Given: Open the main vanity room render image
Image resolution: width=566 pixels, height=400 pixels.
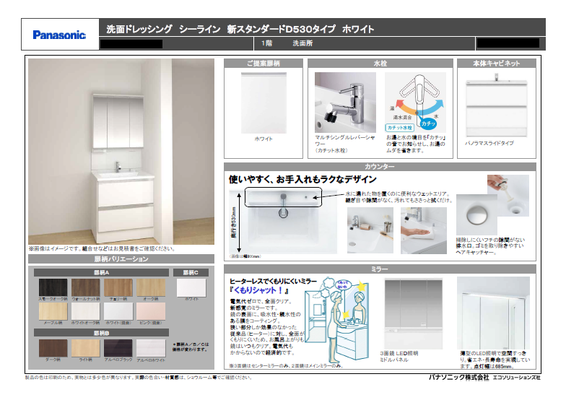Looking at the screenshot, I should 121,152.
